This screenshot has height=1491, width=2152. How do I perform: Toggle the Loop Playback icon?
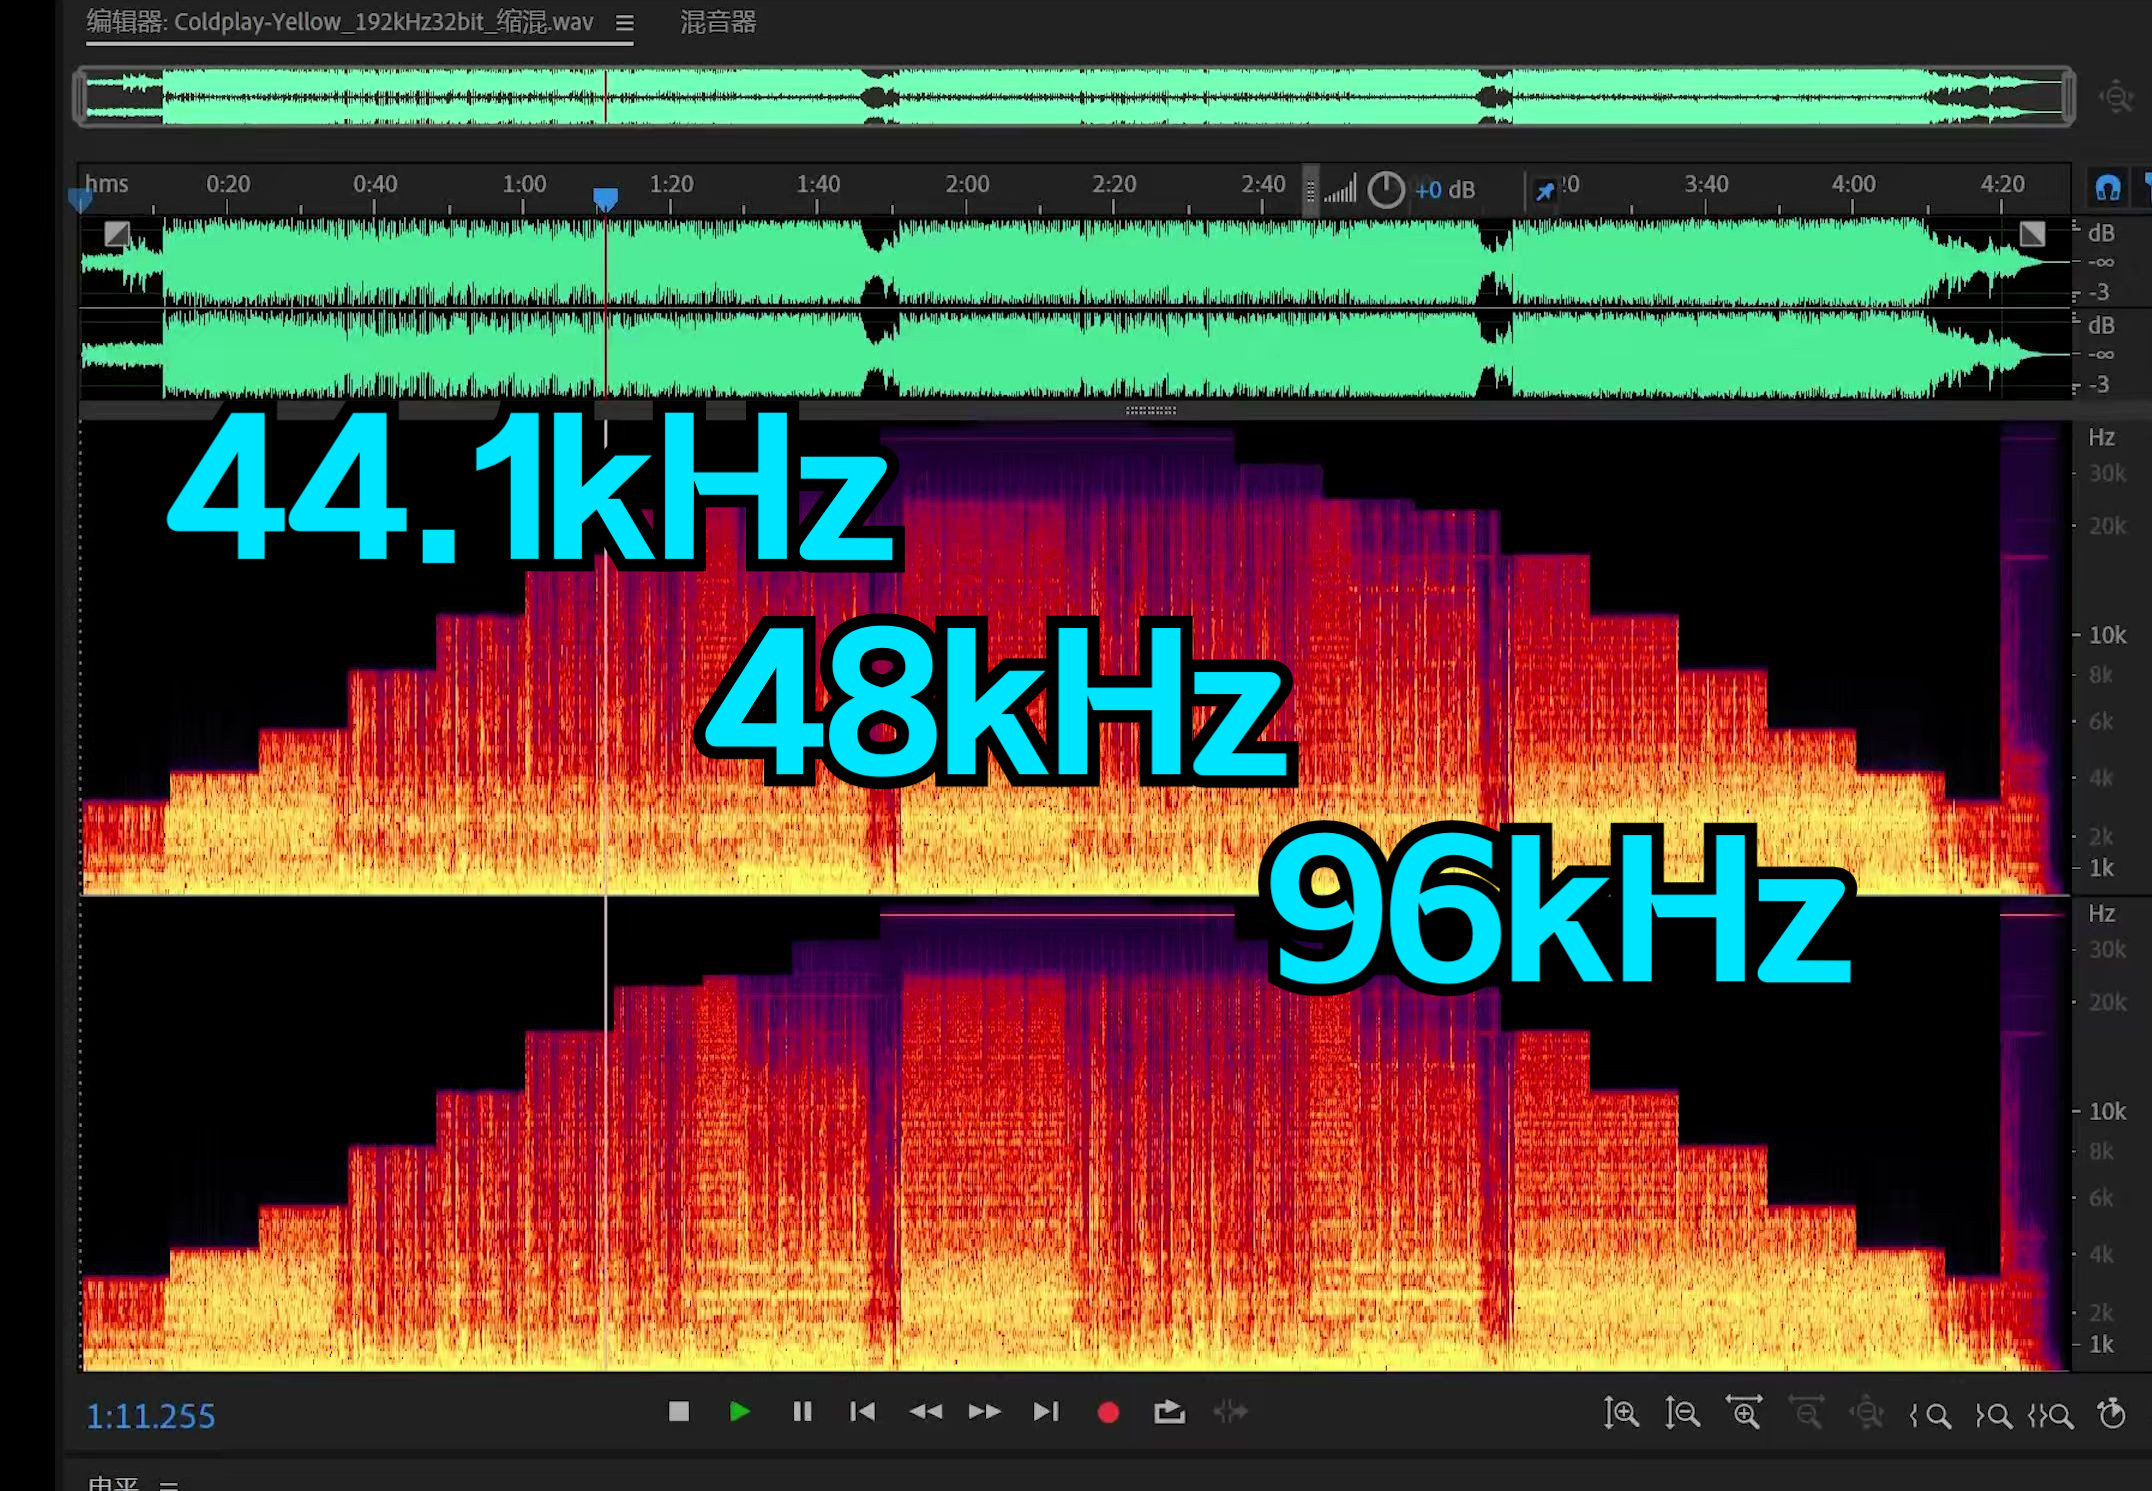[1169, 1412]
